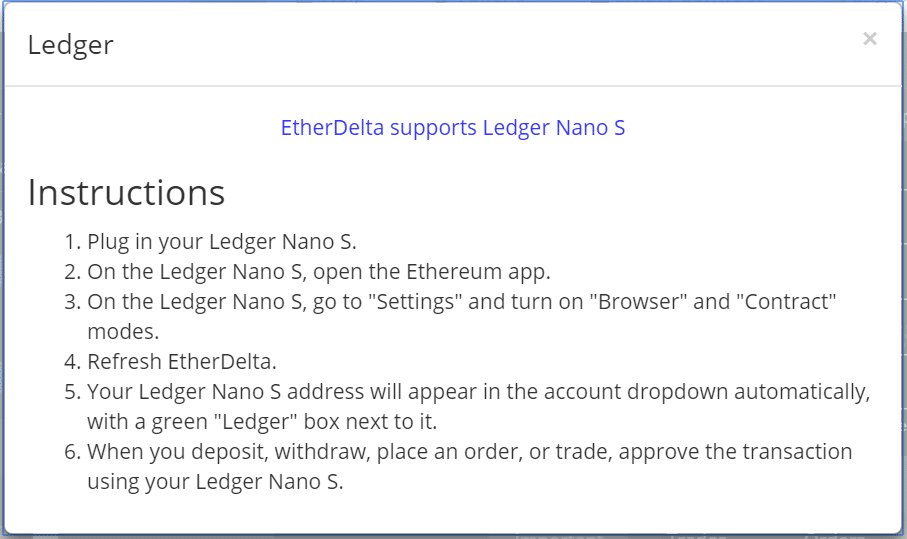Image resolution: width=907 pixels, height=539 pixels.
Task: Click the quoted word "Contract" in step 3
Action: tap(786, 301)
